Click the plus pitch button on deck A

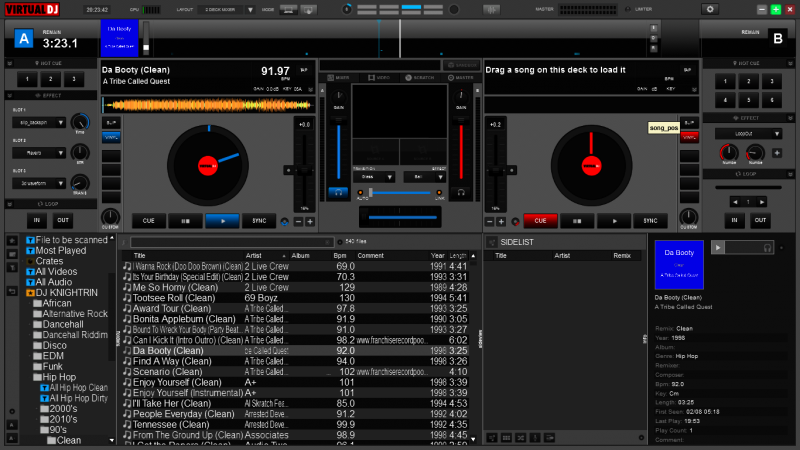click(x=310, y=221)
